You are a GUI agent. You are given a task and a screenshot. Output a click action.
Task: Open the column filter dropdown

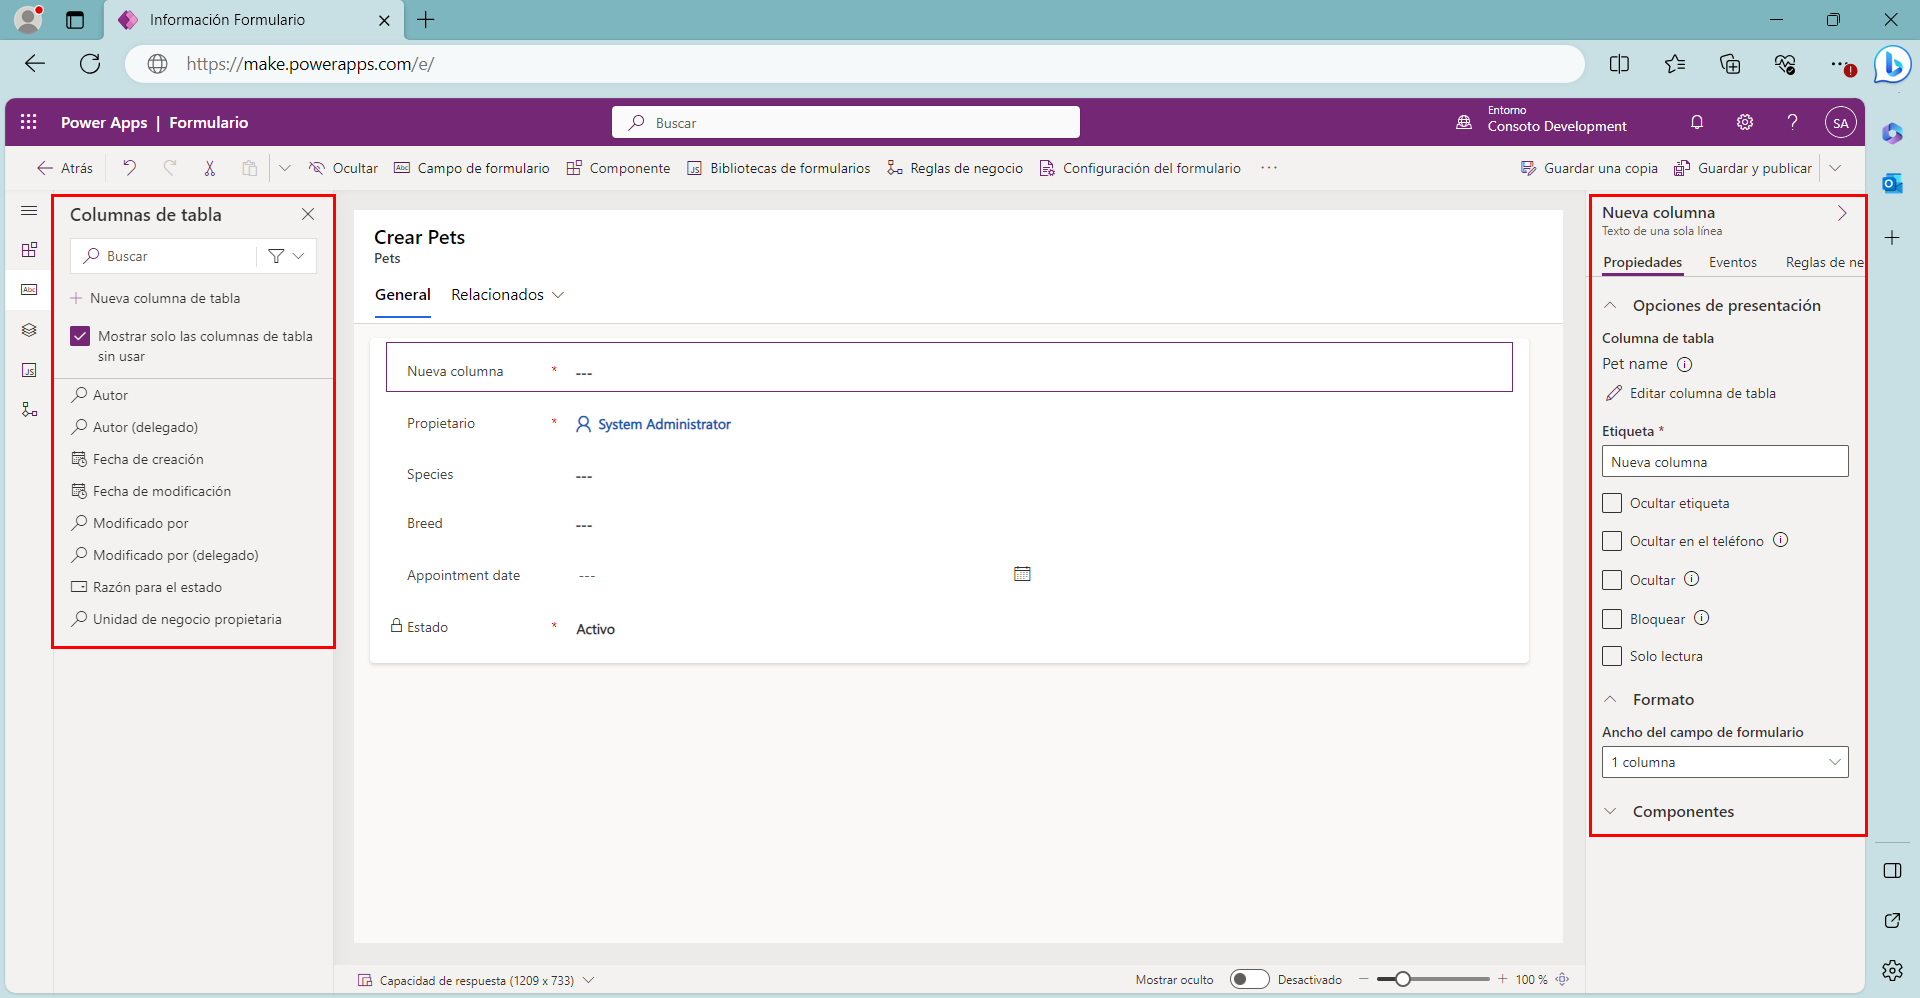287,256
